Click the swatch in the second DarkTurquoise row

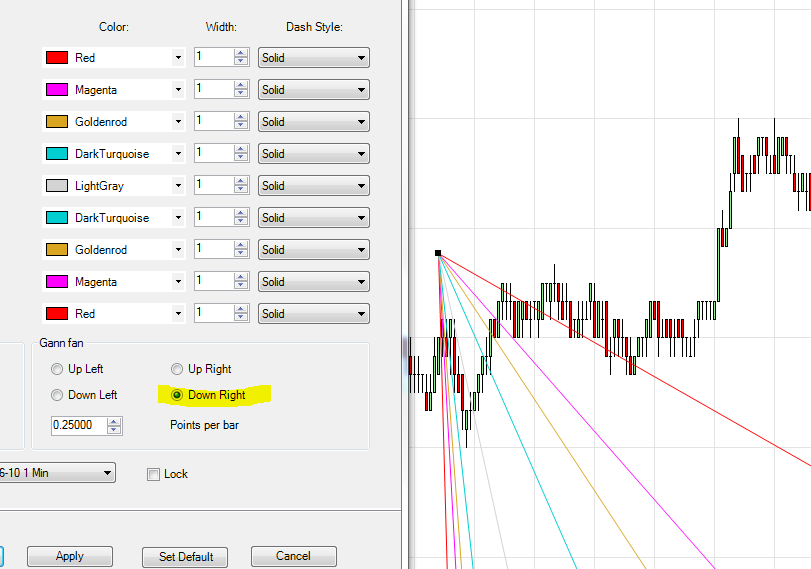click(57, 218)
